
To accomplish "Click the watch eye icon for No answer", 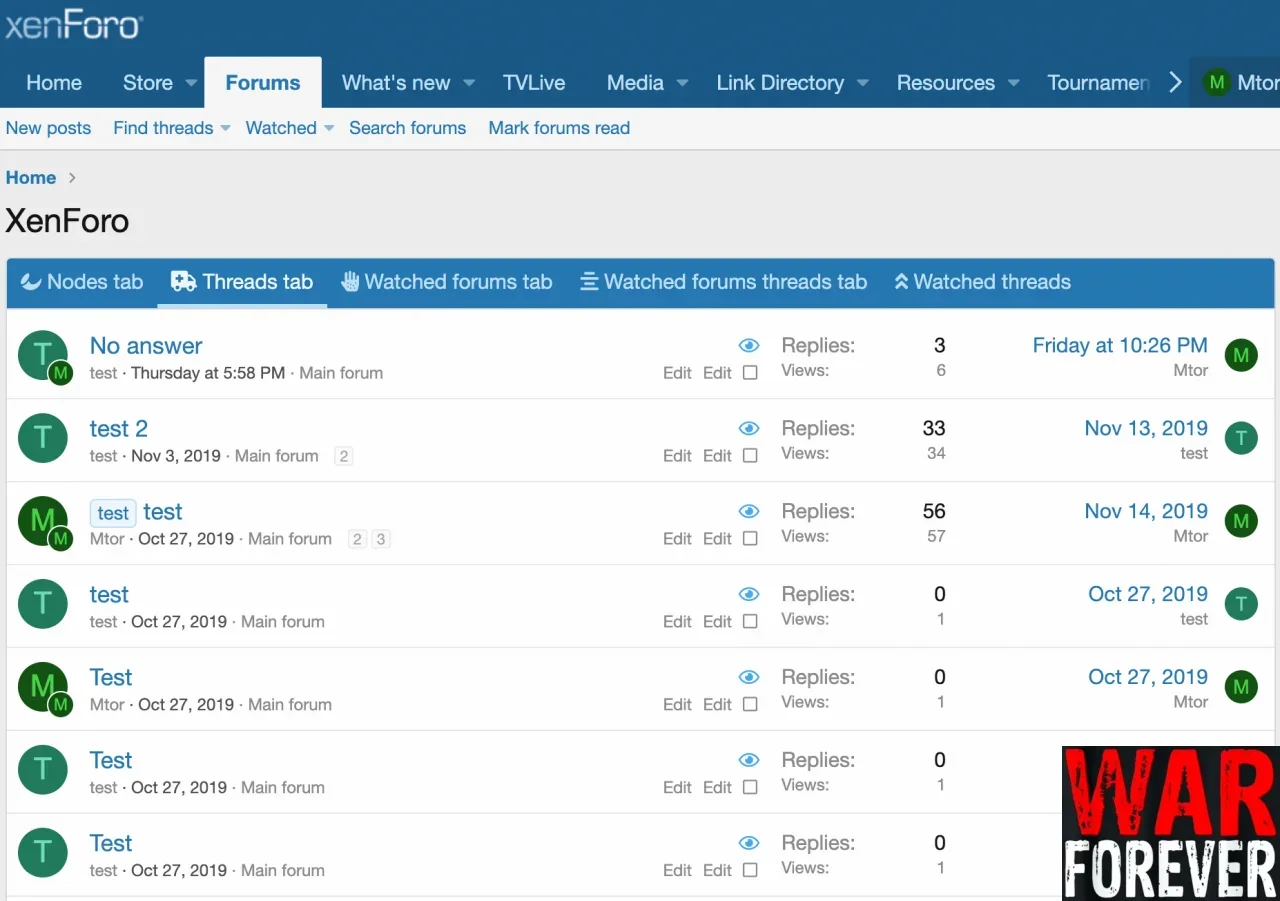I will [749, 346].
